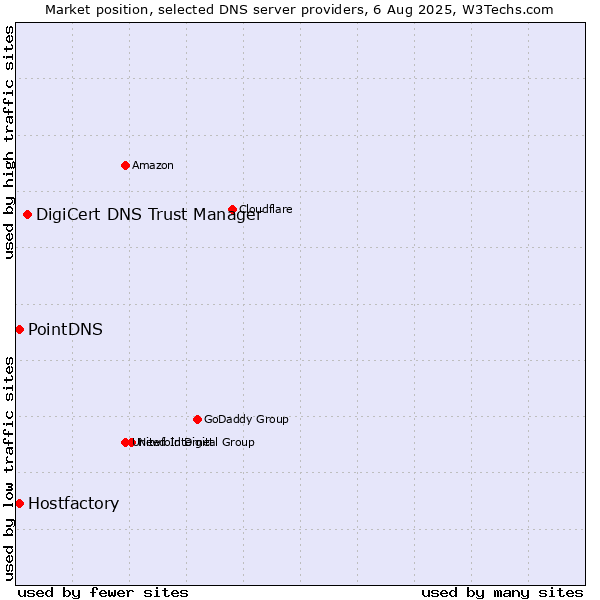Click the red marker beside Amazon
The height and width of the screenshot is (600, 600).
[x=125, y=165]
